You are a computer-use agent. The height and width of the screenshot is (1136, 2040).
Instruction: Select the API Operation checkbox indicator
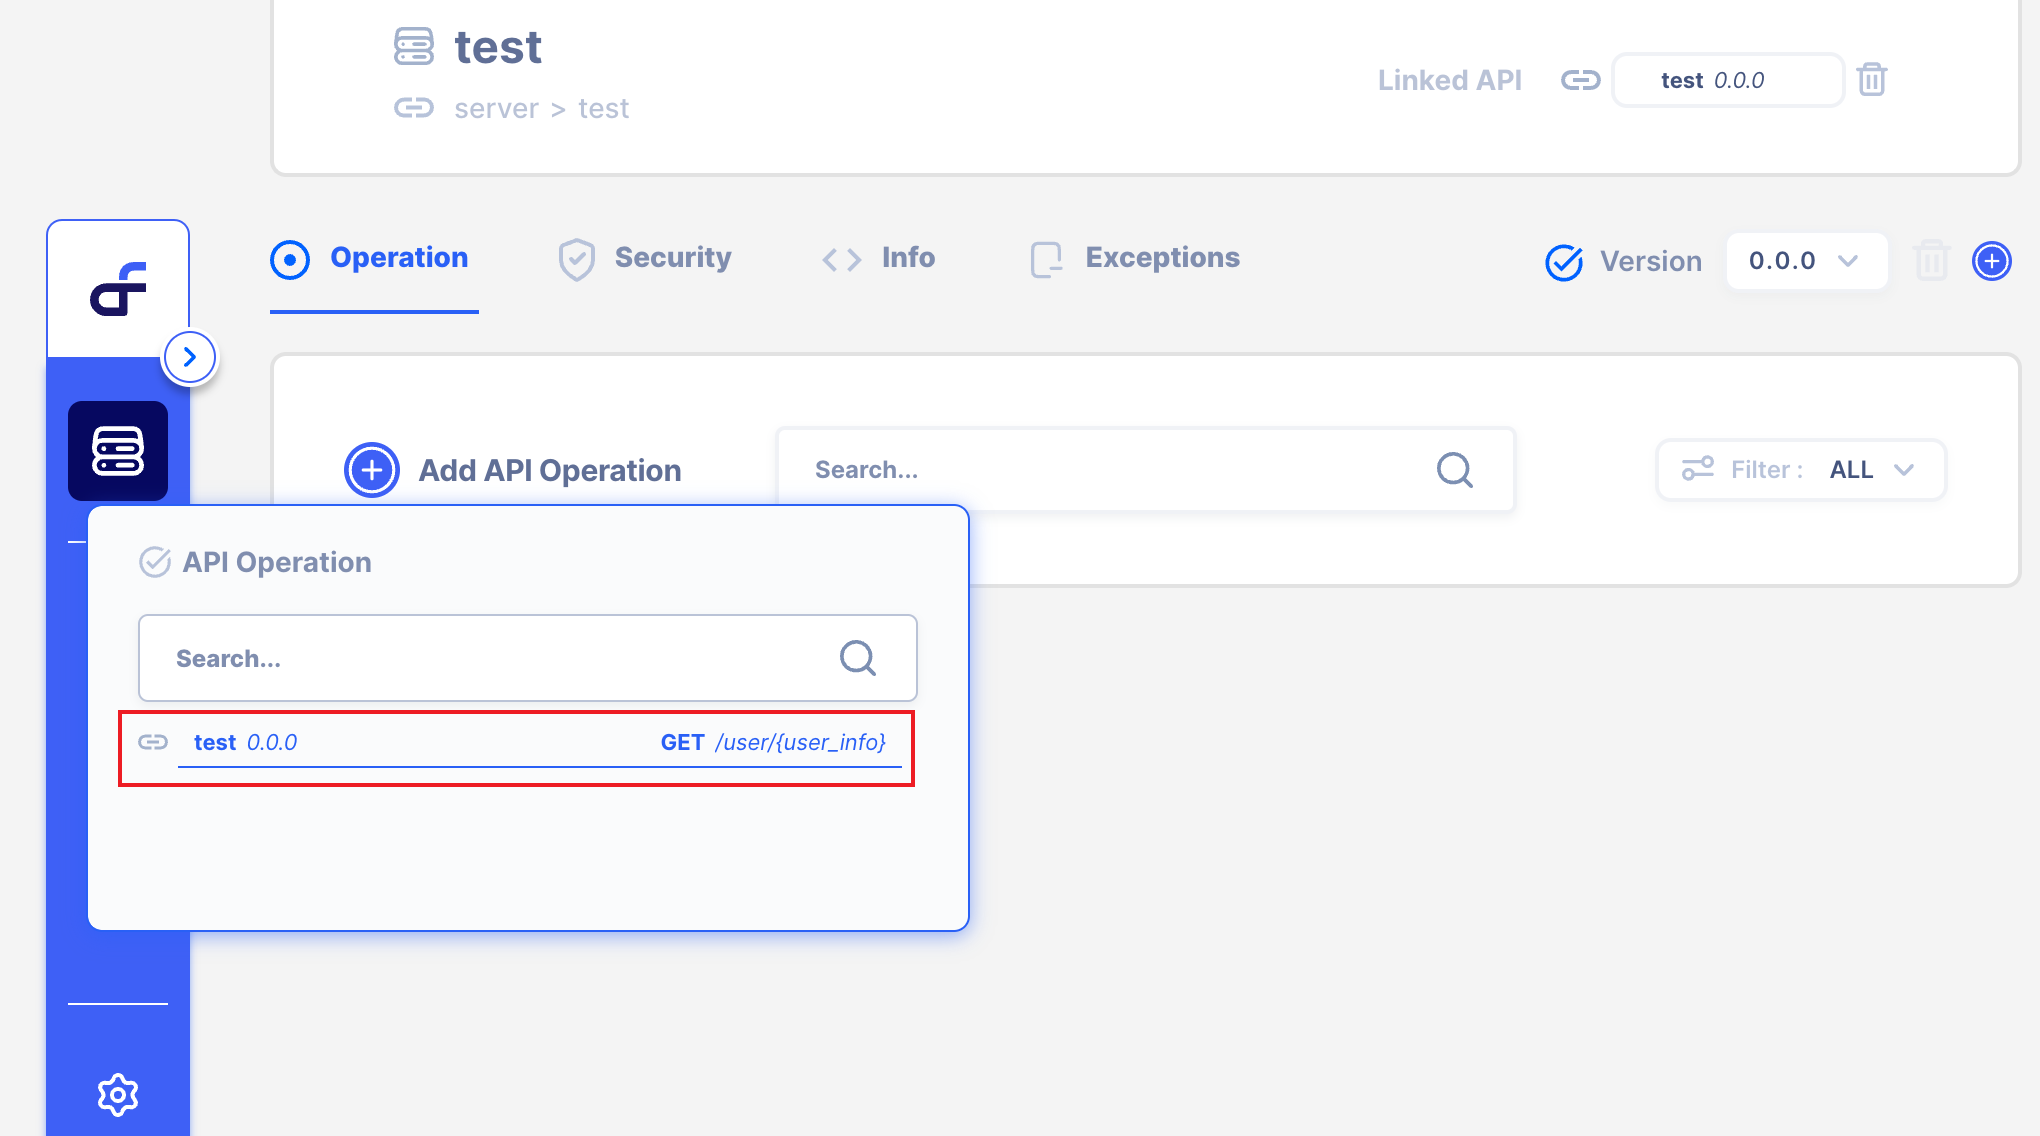(155, 562)
